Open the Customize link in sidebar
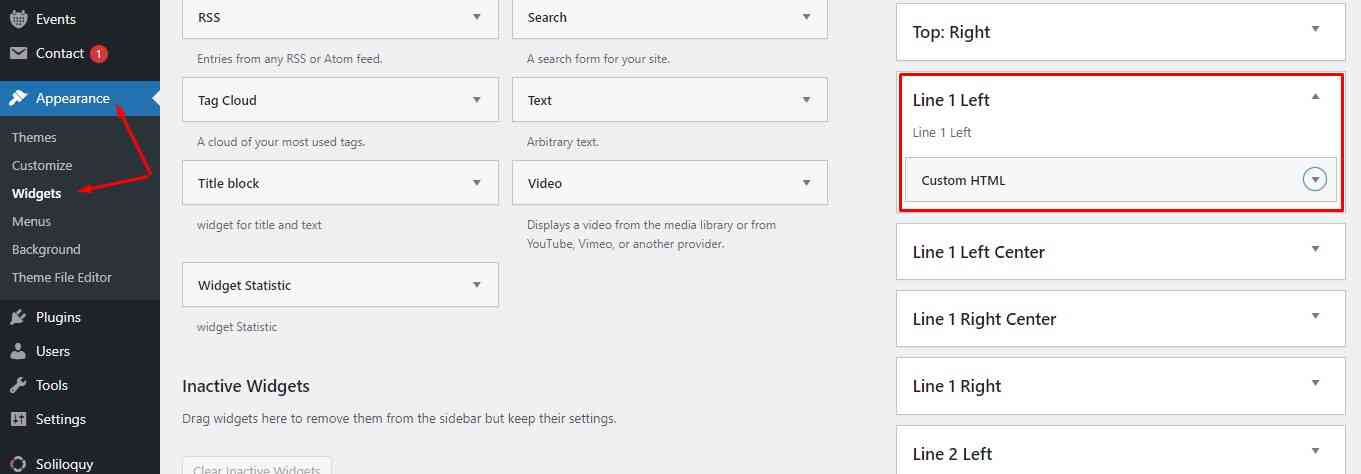Image resolution: width=1361 pixels, height=474 pixels. click(42, 165)
